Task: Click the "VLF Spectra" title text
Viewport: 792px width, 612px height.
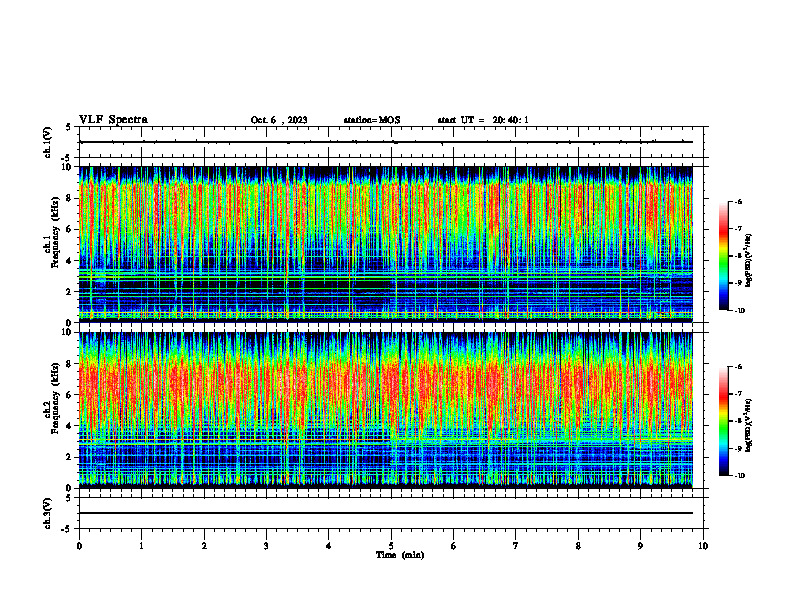Action: (x=113, y=120)
